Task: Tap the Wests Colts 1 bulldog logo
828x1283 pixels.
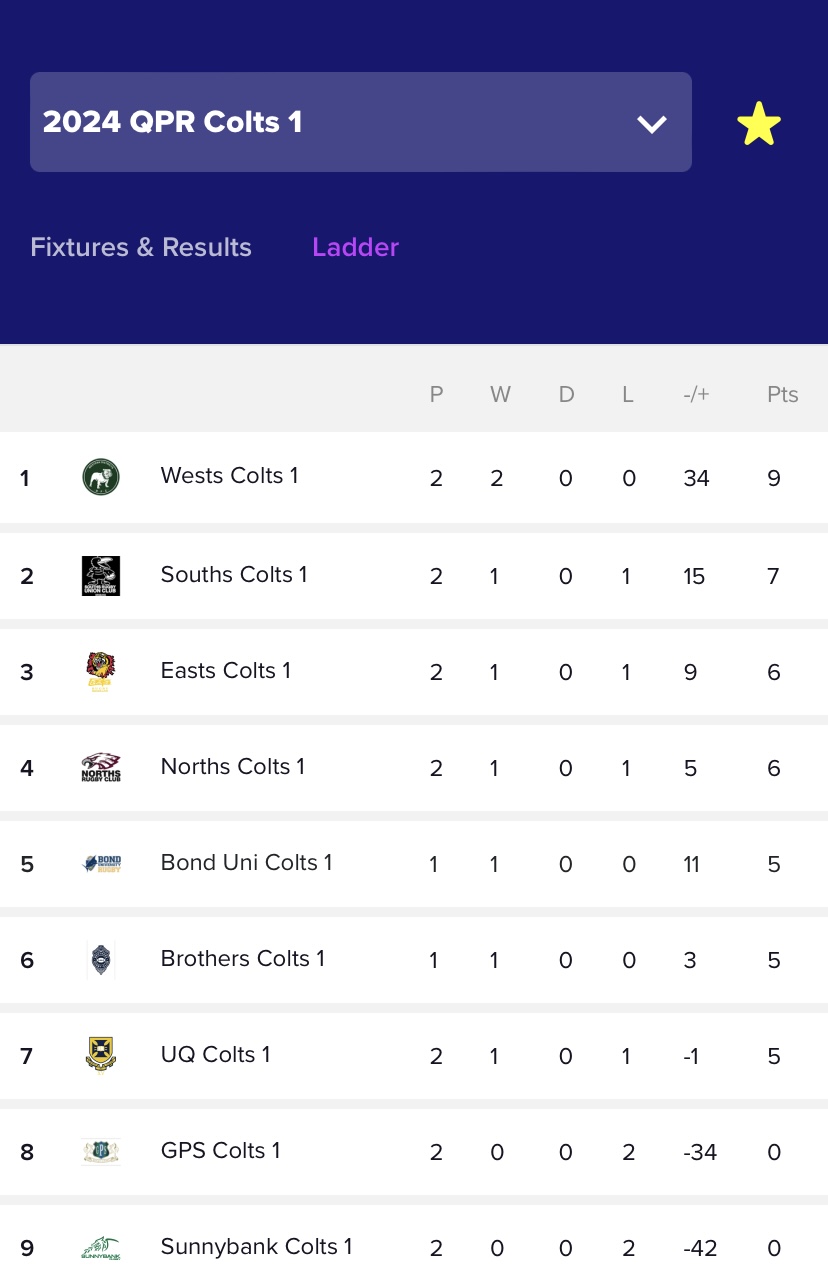Action: 101,477
